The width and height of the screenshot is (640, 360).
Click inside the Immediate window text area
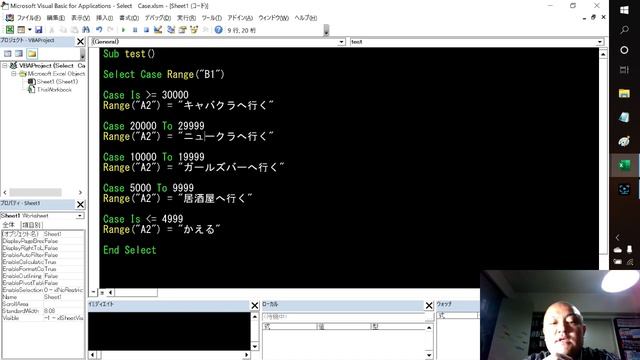(169, 331)
